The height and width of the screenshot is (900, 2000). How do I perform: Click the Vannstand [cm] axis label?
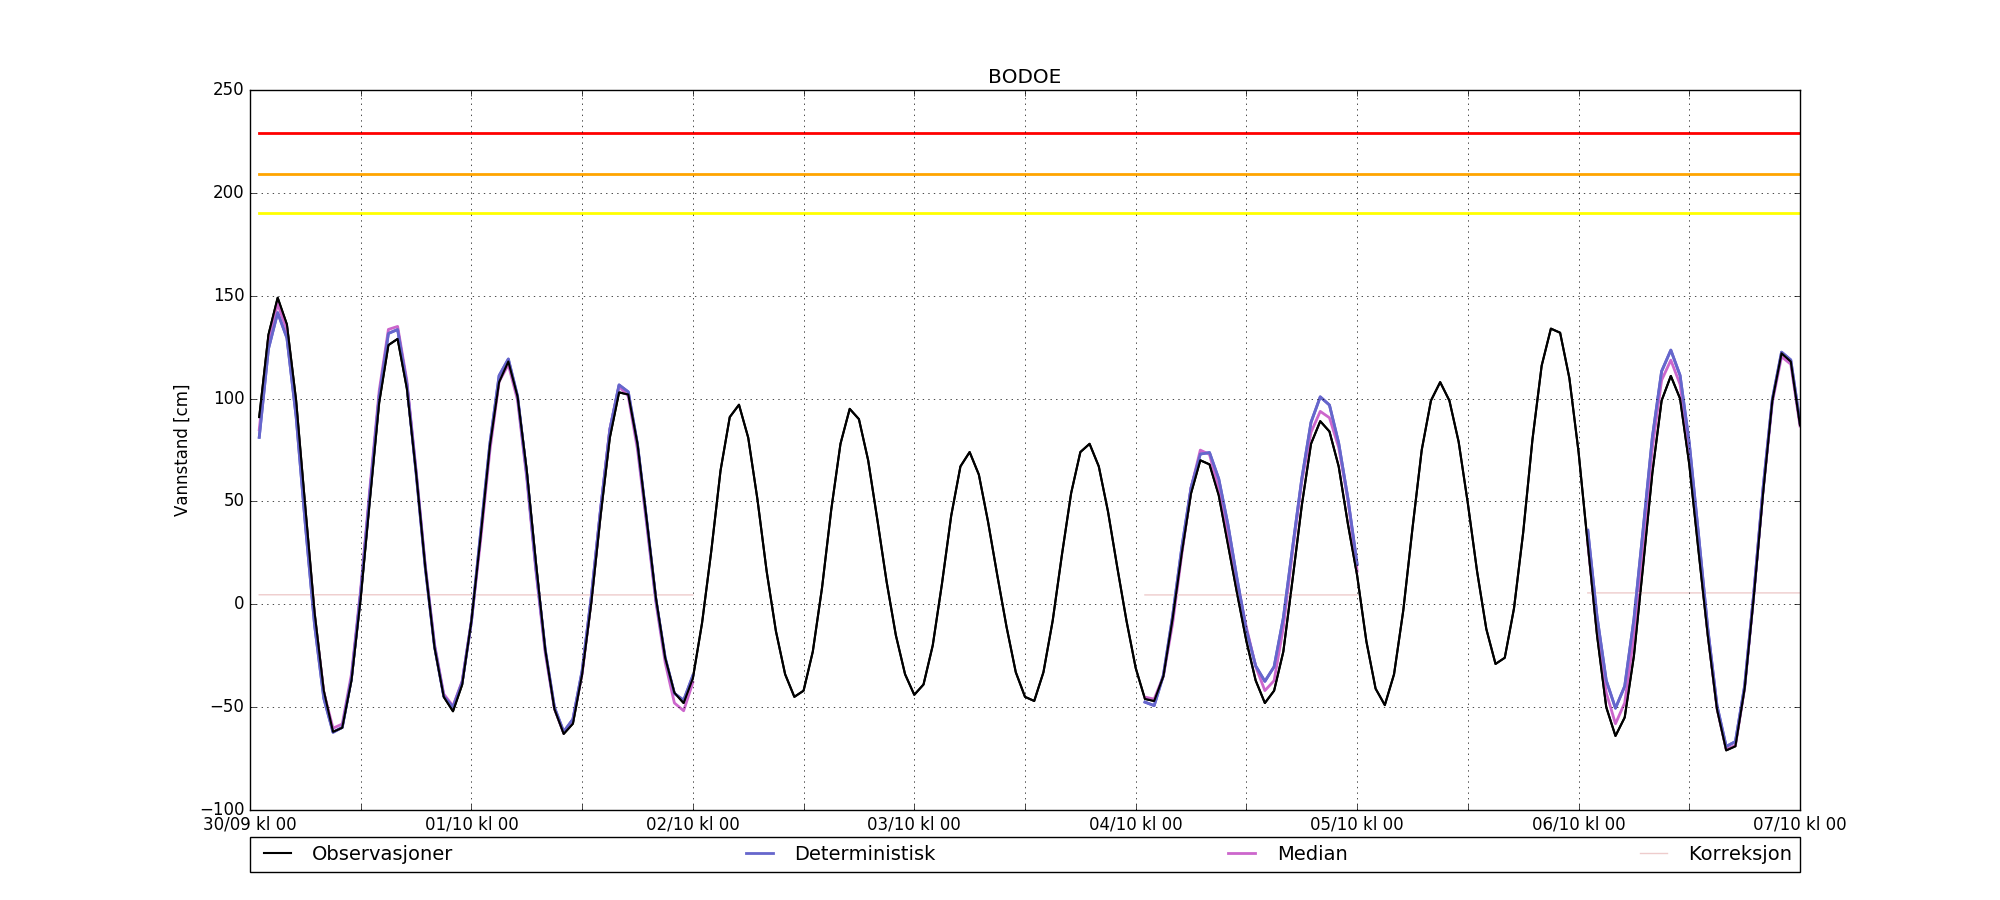(x=181, y=450)
